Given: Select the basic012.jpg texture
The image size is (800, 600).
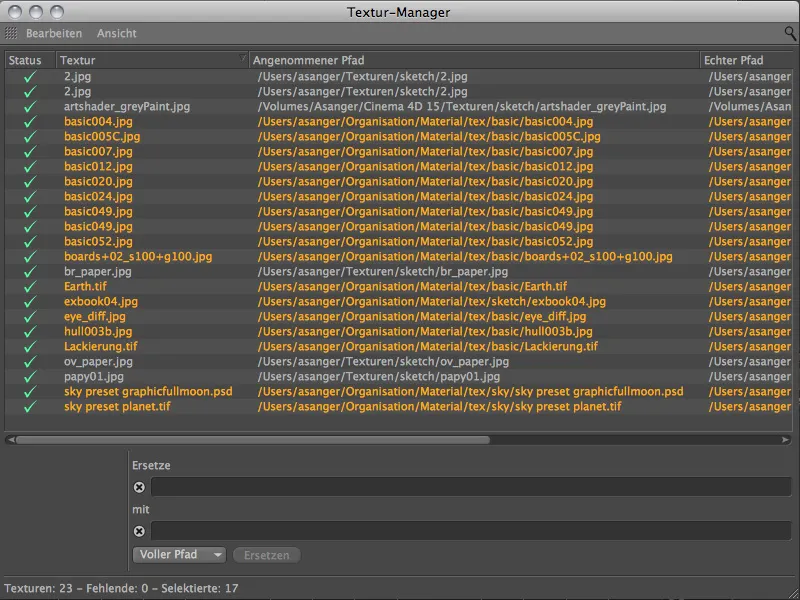Looking at the screenshot, I should click(98, 166).
